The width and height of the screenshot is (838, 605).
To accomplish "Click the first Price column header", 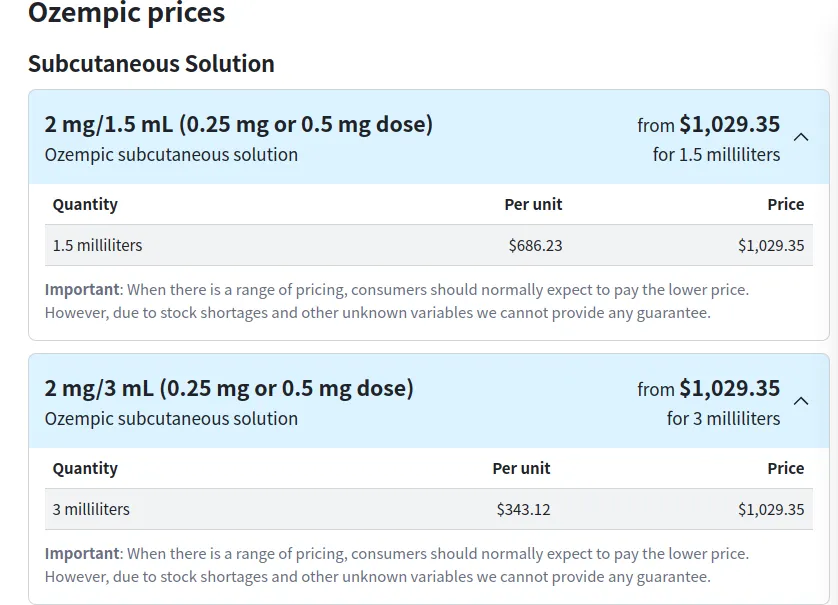I will tap(785, 204).
